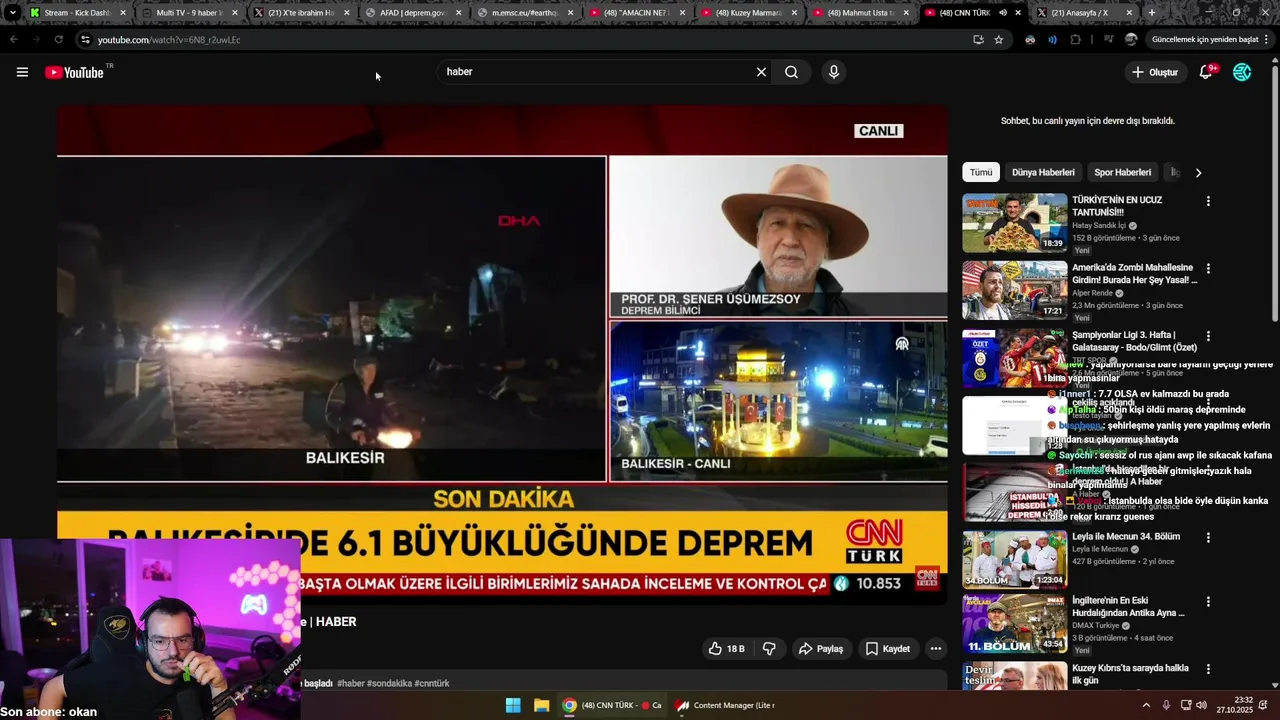Clear the search box with the X icon

point(761,72)
